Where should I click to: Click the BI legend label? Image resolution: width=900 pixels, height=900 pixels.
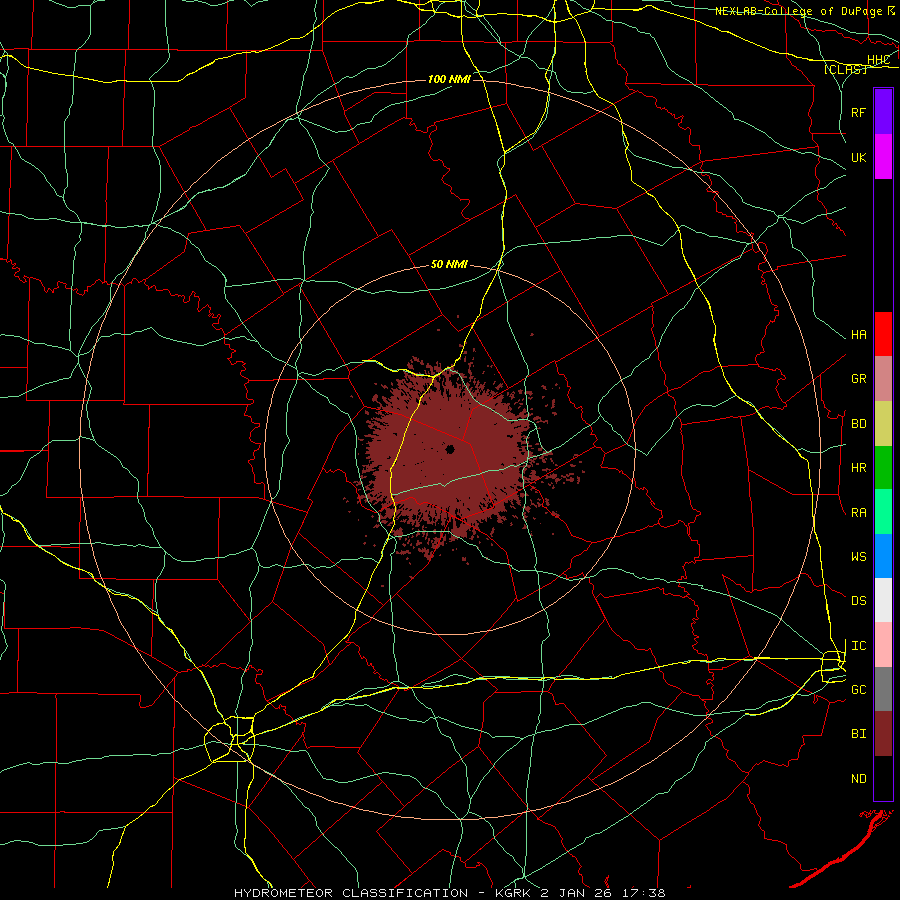coord(858,734)
